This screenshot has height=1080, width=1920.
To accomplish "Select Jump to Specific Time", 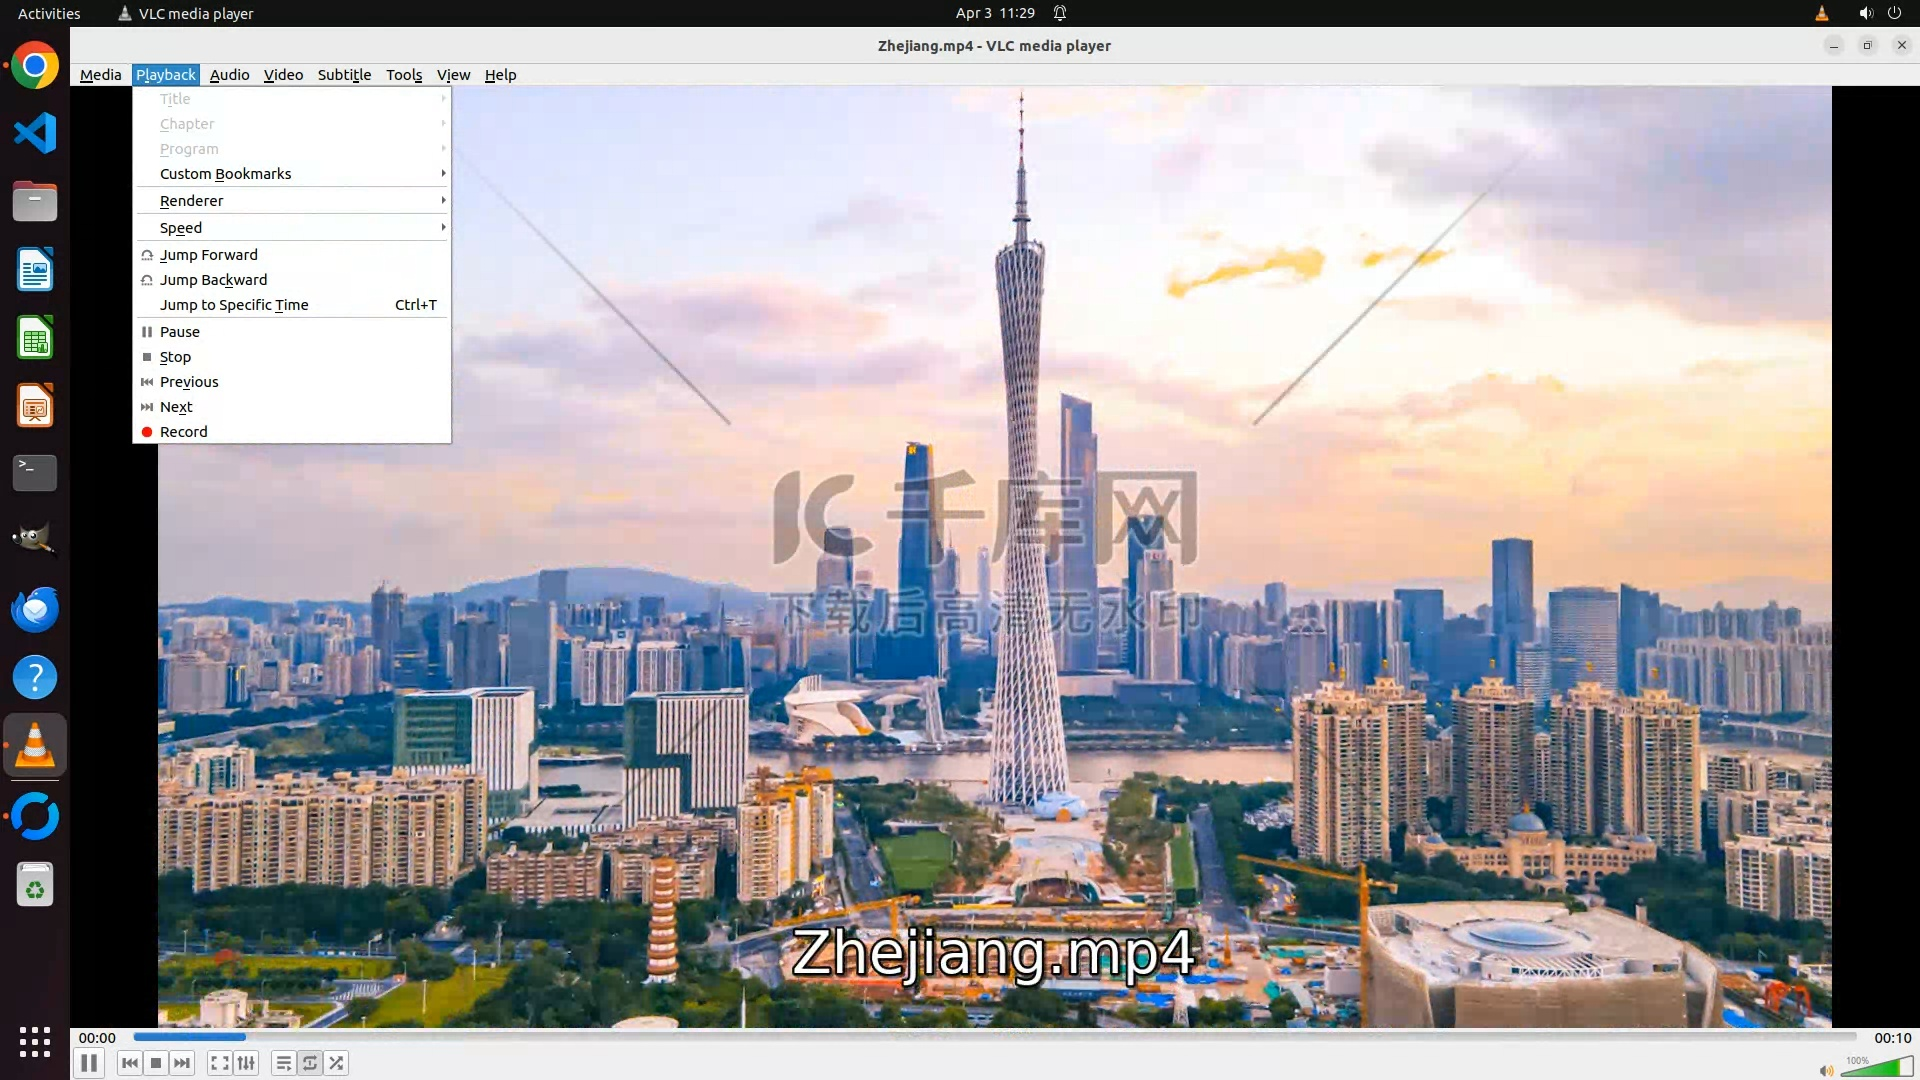I will click(x=234, y=305).
